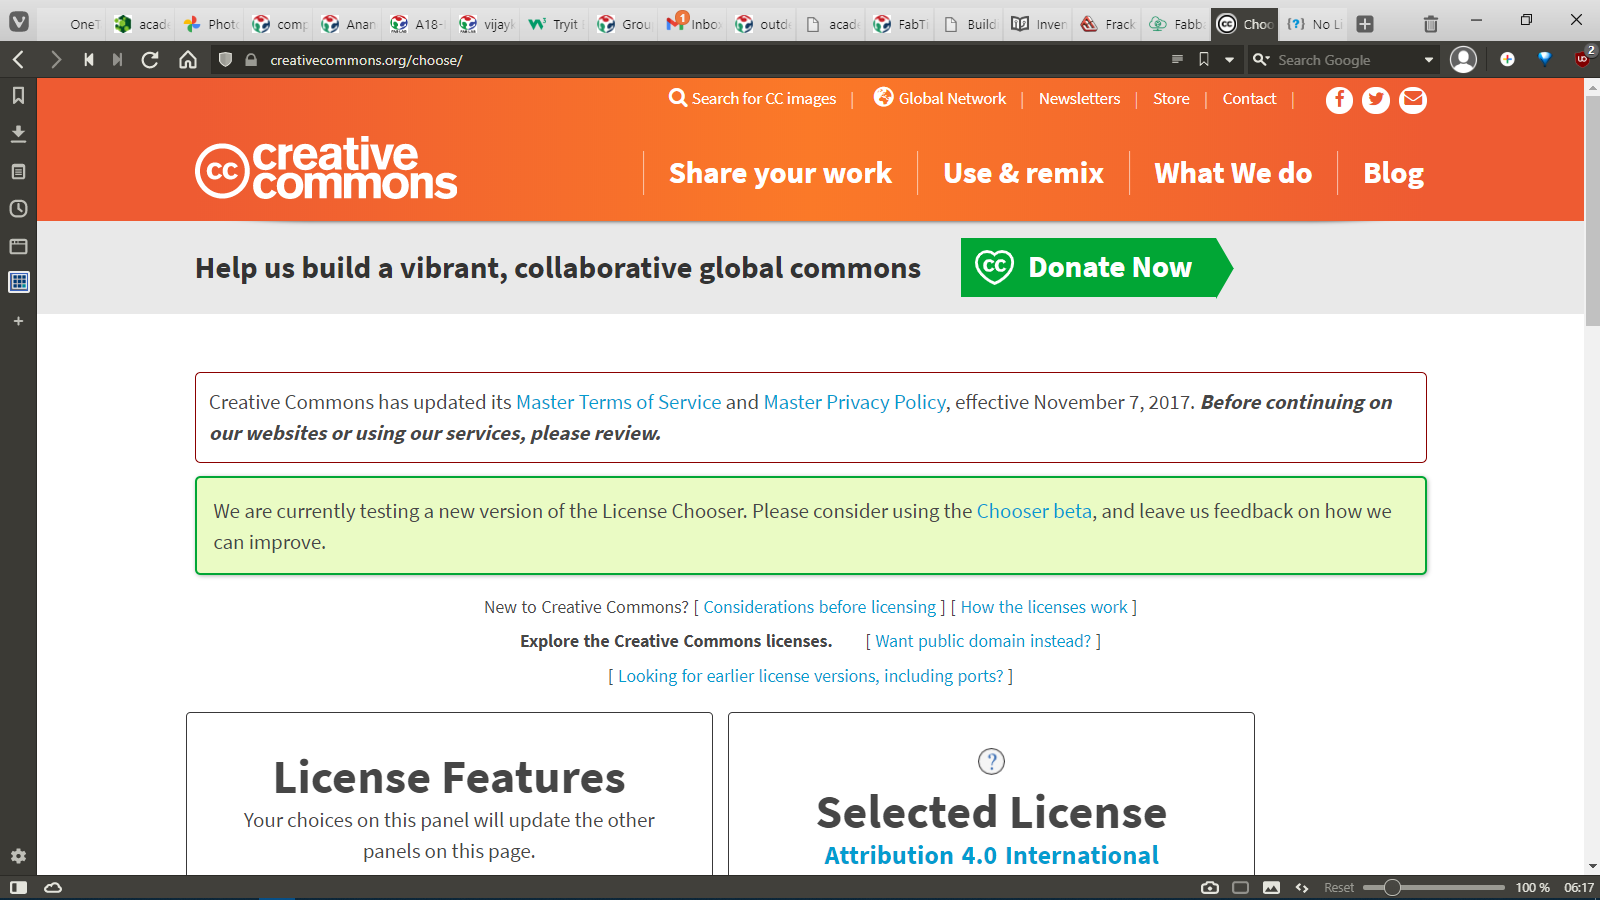The height and width of the screenshot is (900, 1600).
Task: Switch to the Frack tab
Action: [1107, 24]
